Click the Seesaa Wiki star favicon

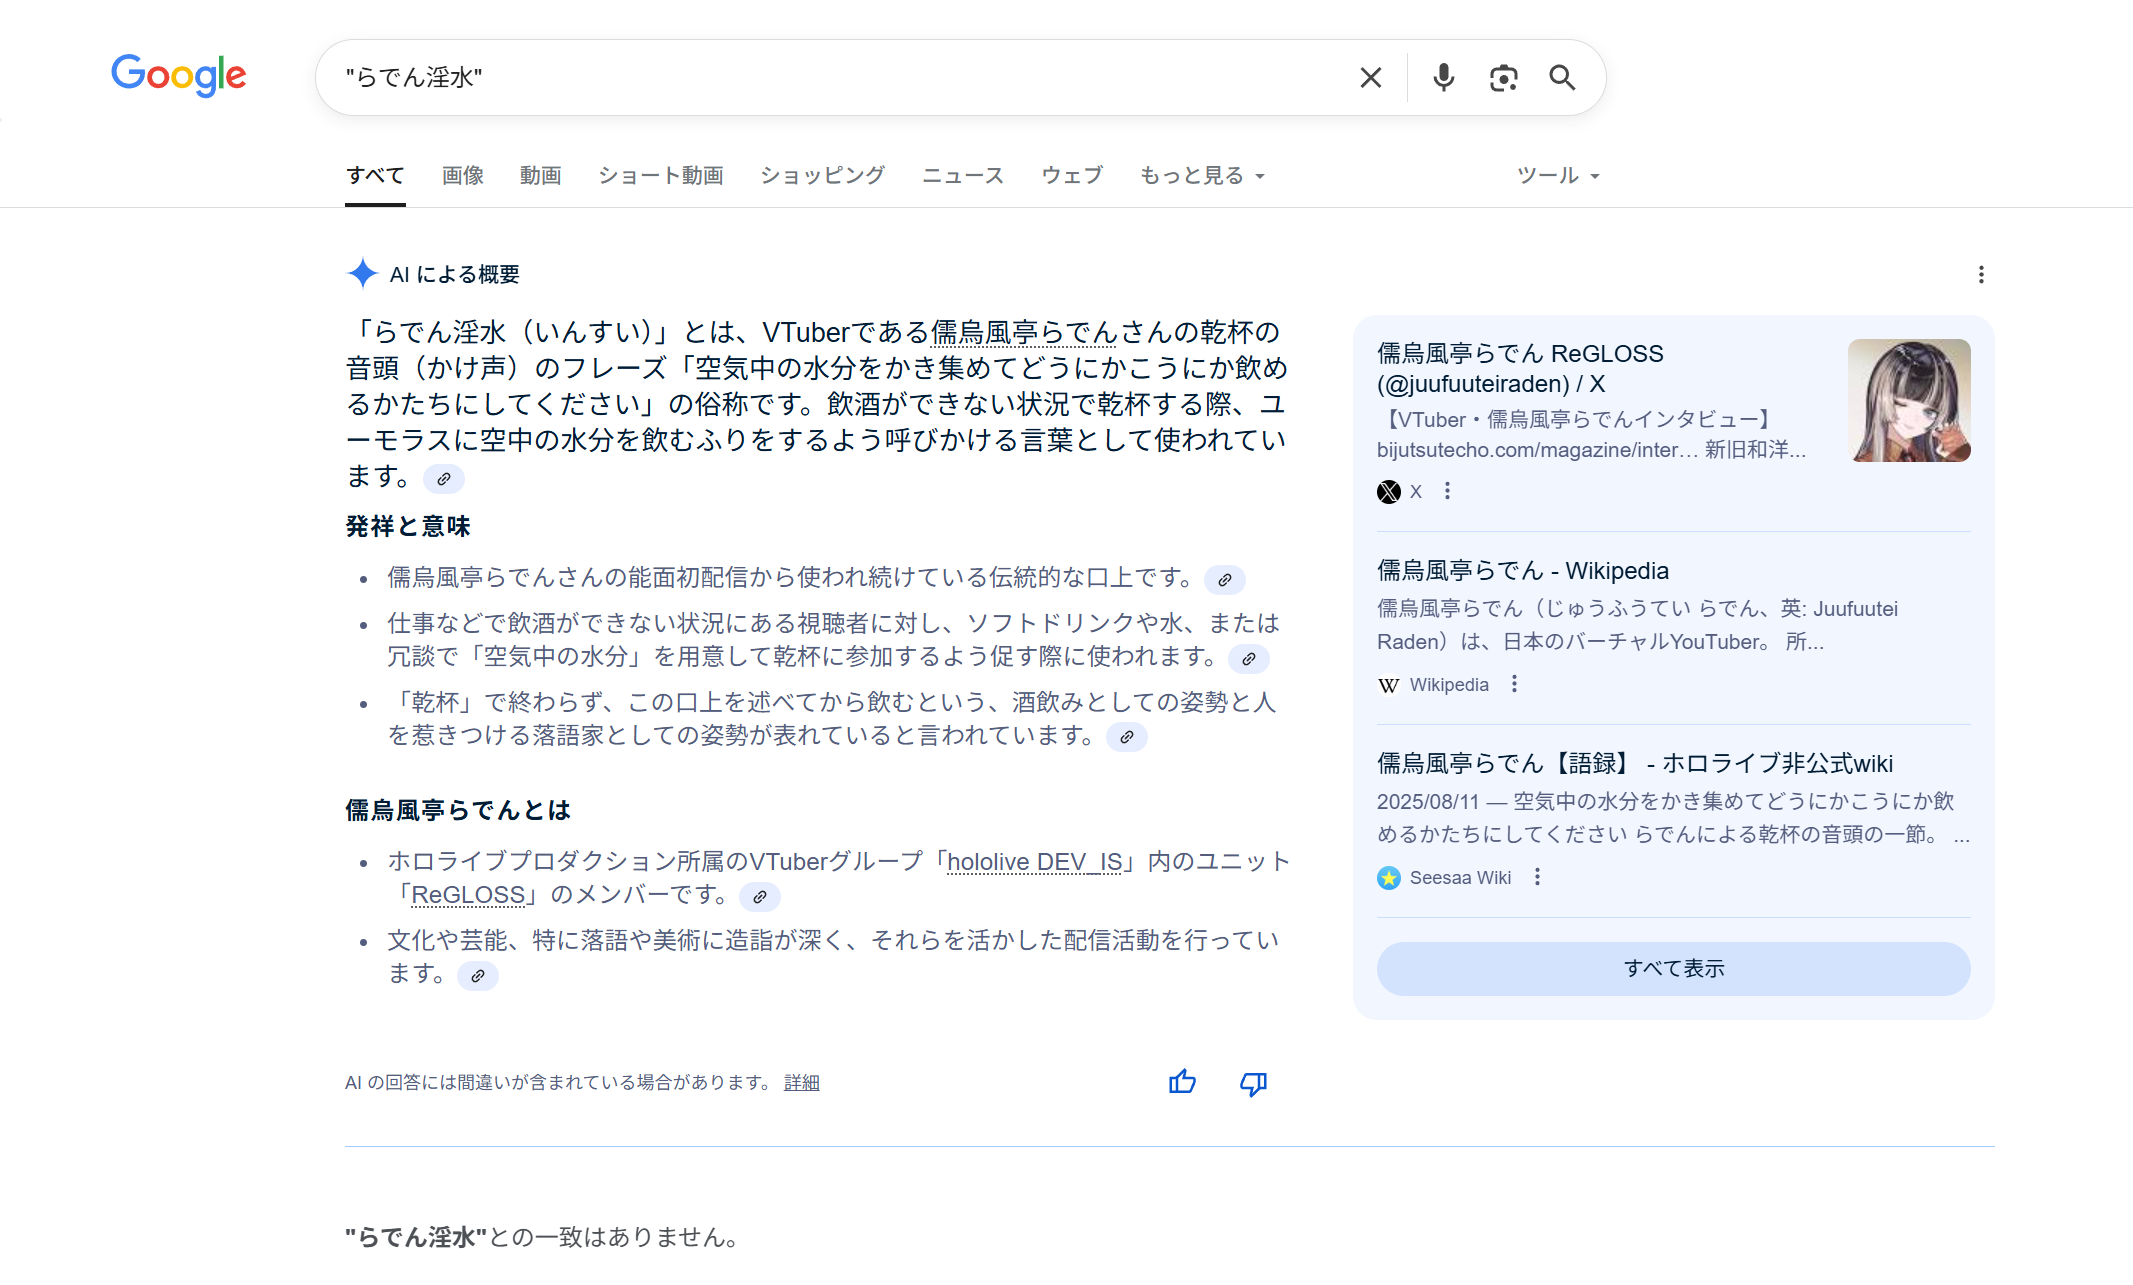click(x=1389, y=878)
